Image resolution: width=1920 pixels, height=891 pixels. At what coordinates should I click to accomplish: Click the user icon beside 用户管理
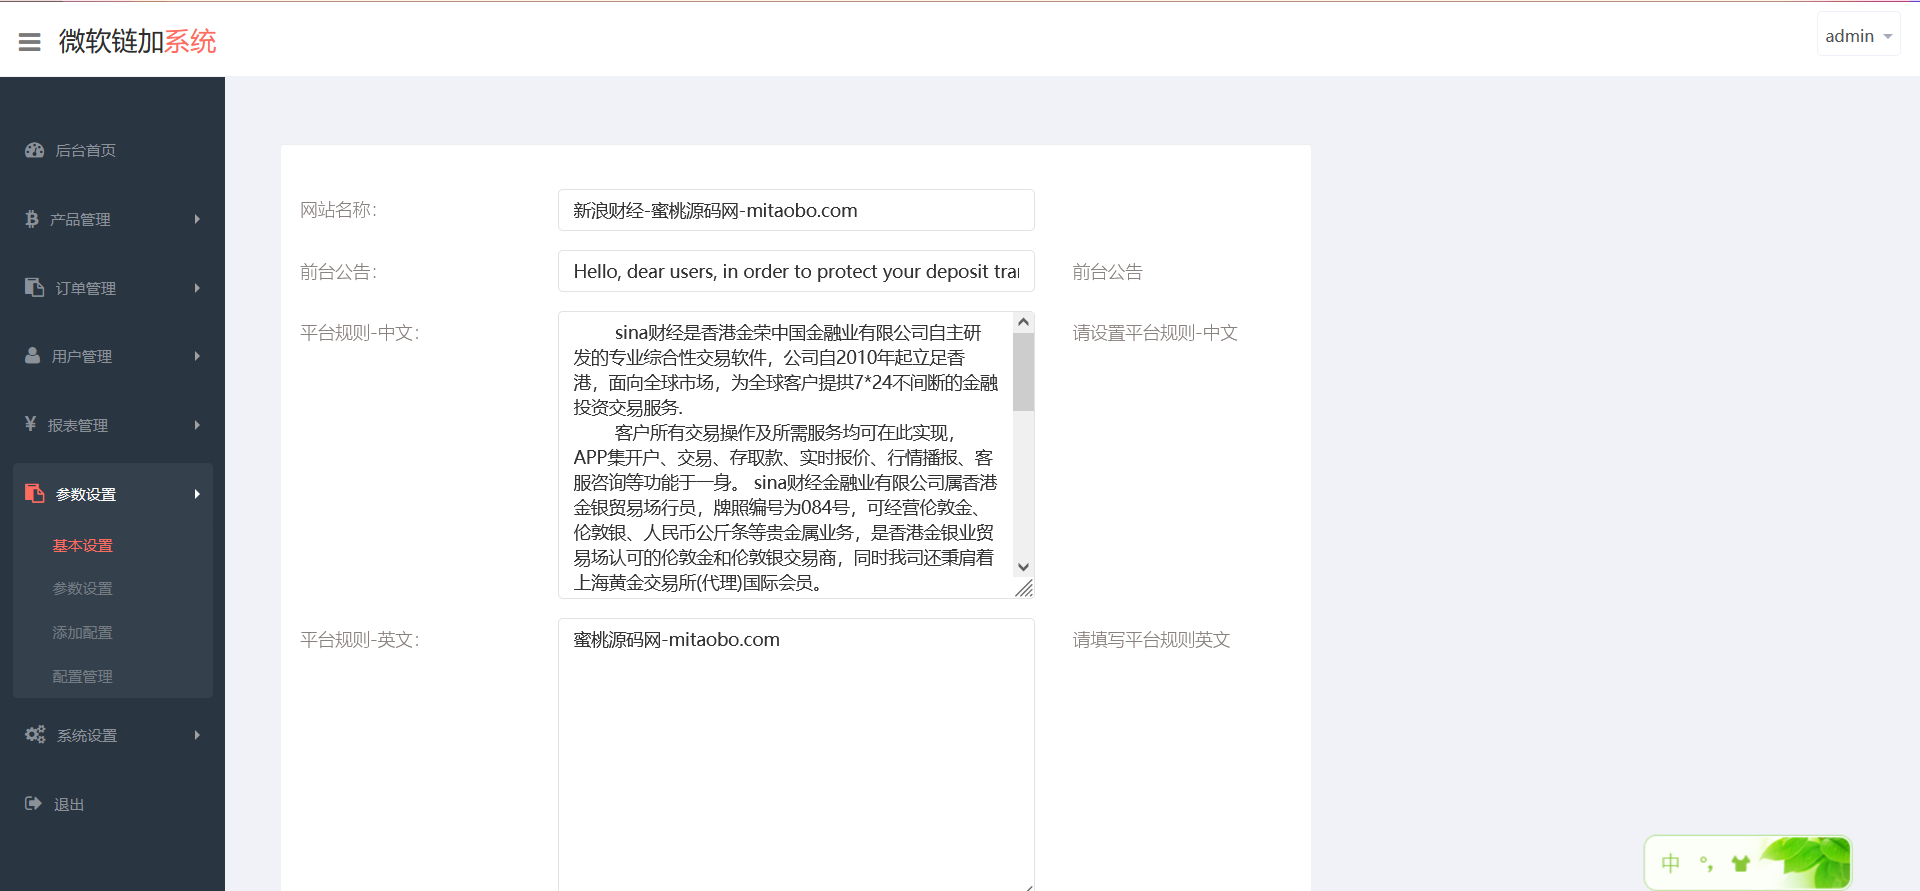(33, 355)
